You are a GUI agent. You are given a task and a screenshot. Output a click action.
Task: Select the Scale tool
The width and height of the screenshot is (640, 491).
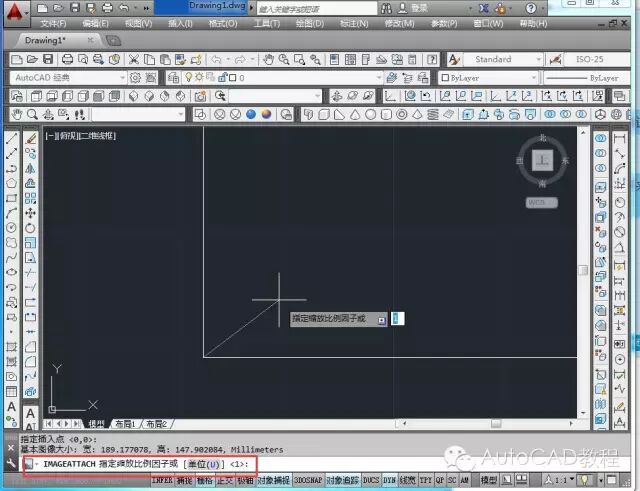31,243
